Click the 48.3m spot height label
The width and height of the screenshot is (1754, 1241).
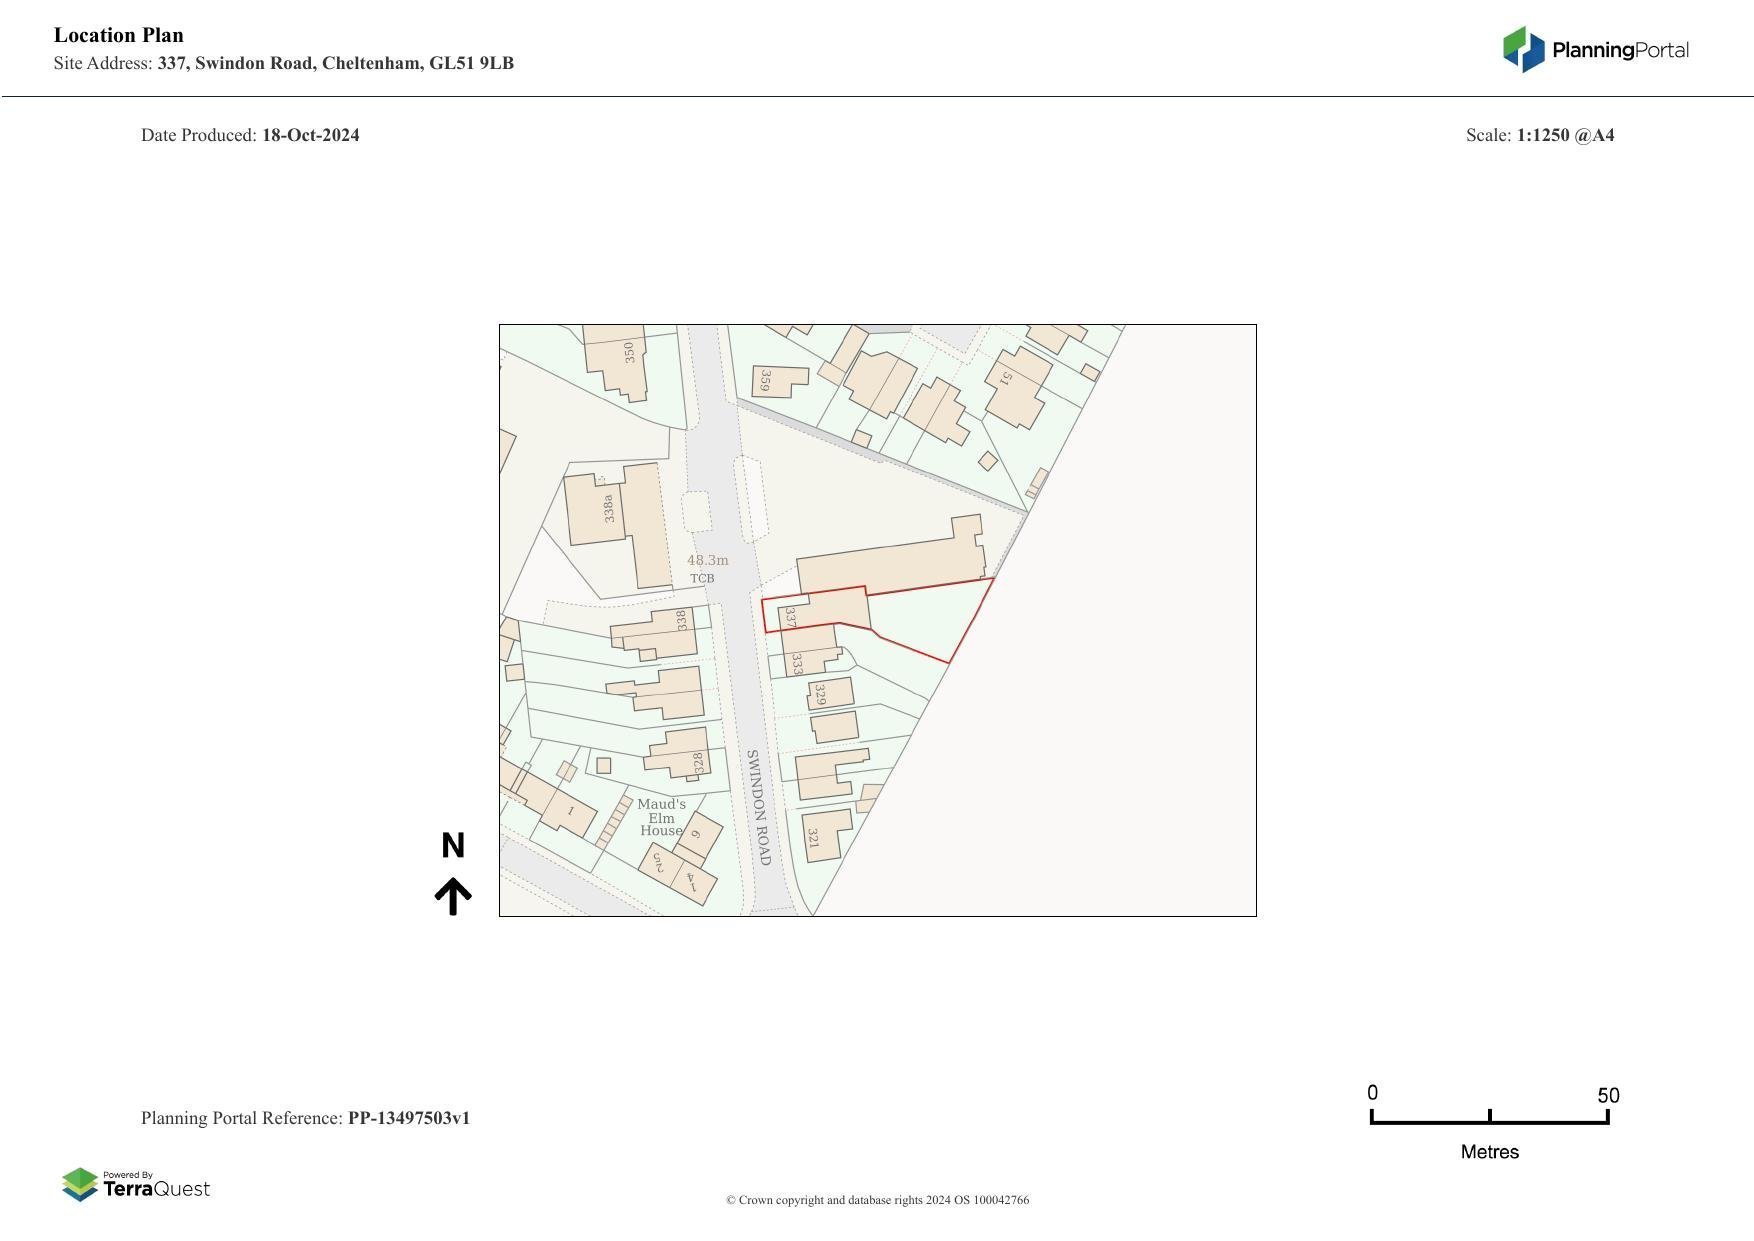[x=707, y=560]
